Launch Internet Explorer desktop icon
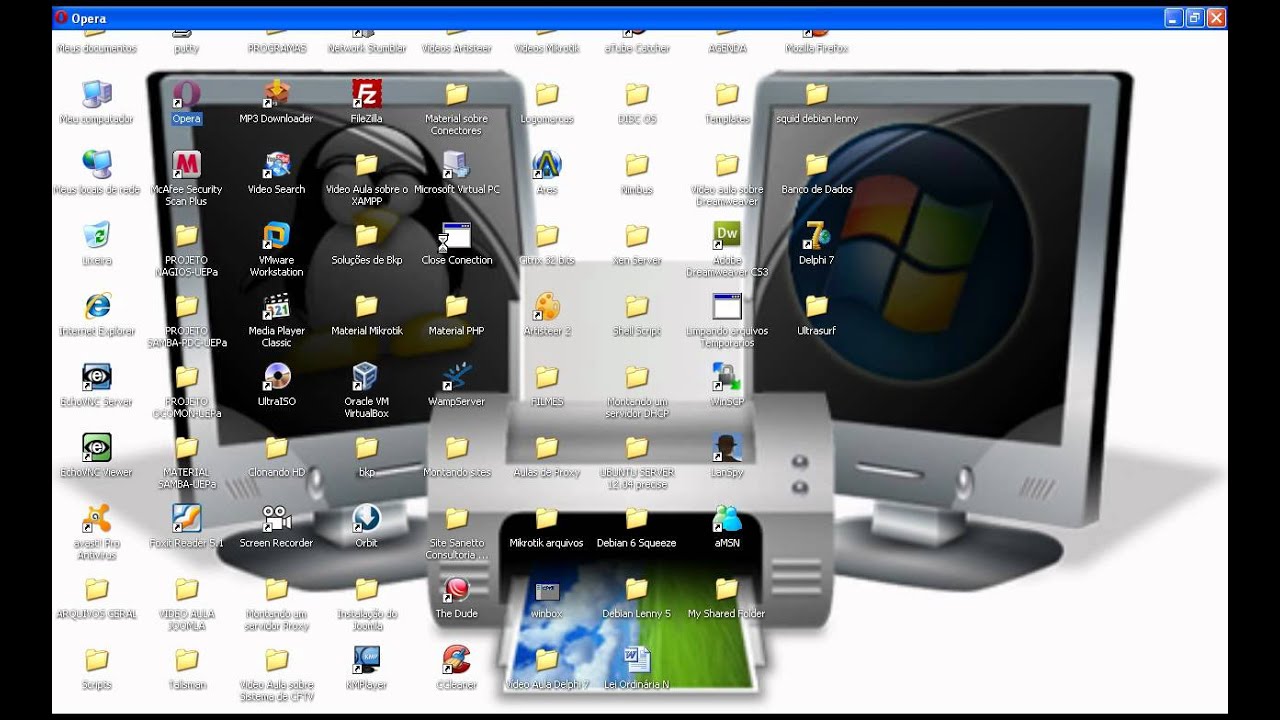 [97, 307]
